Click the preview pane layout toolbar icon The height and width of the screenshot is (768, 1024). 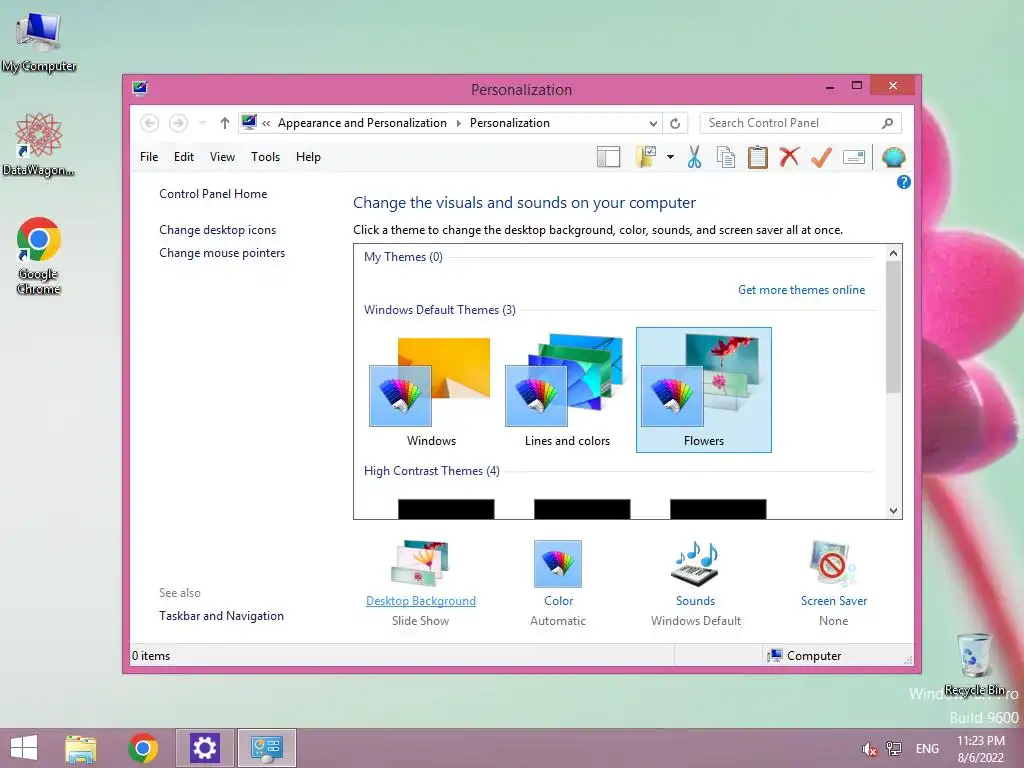click(x=608, y=157)
